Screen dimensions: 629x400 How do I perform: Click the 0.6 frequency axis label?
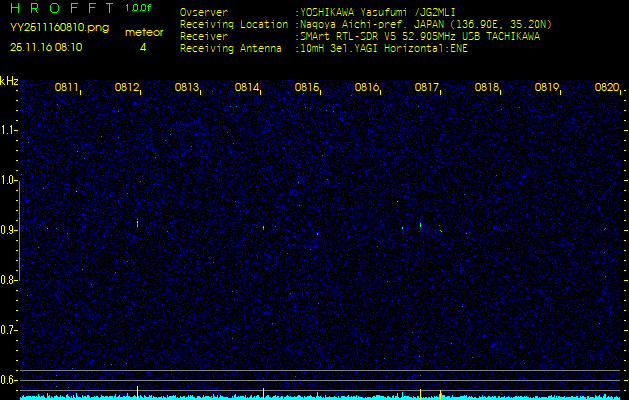click(x=9, y=379)
